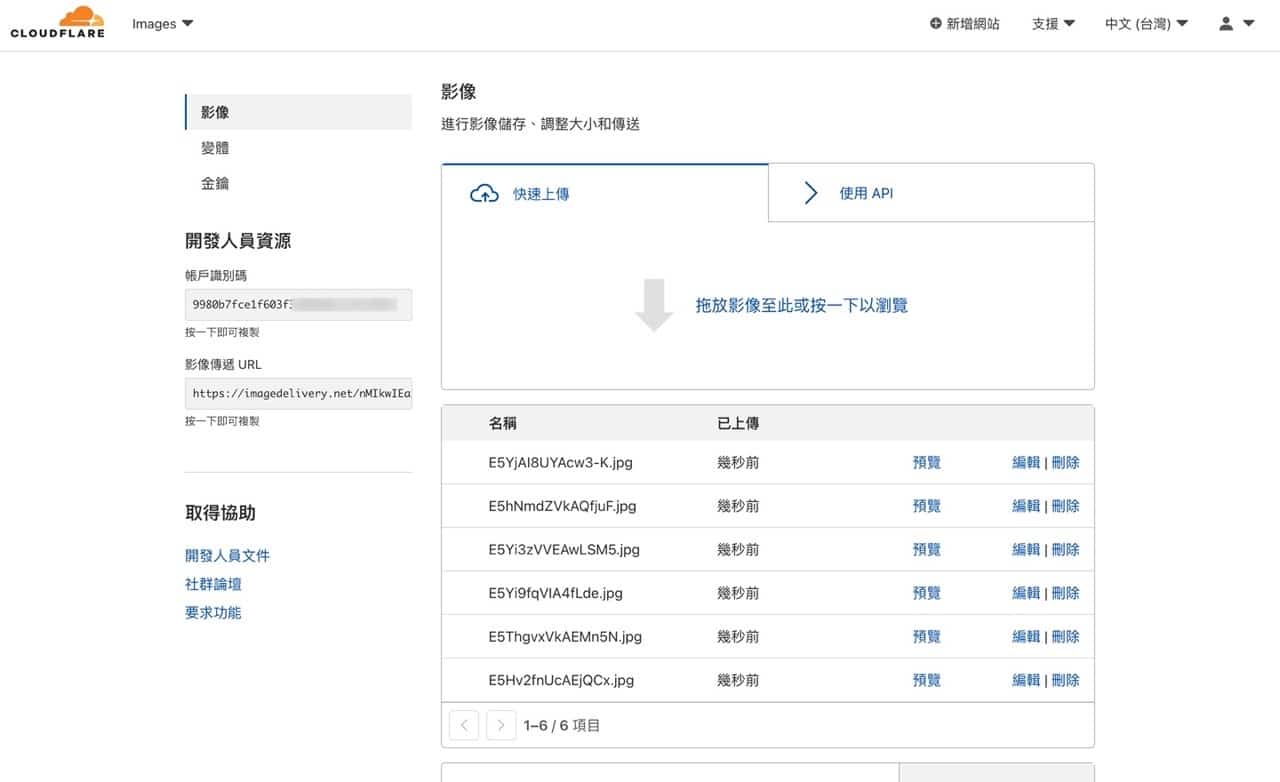The image size is (1280, 782).
Task: Open the Images product dropdown
Action: coord(163,24)
